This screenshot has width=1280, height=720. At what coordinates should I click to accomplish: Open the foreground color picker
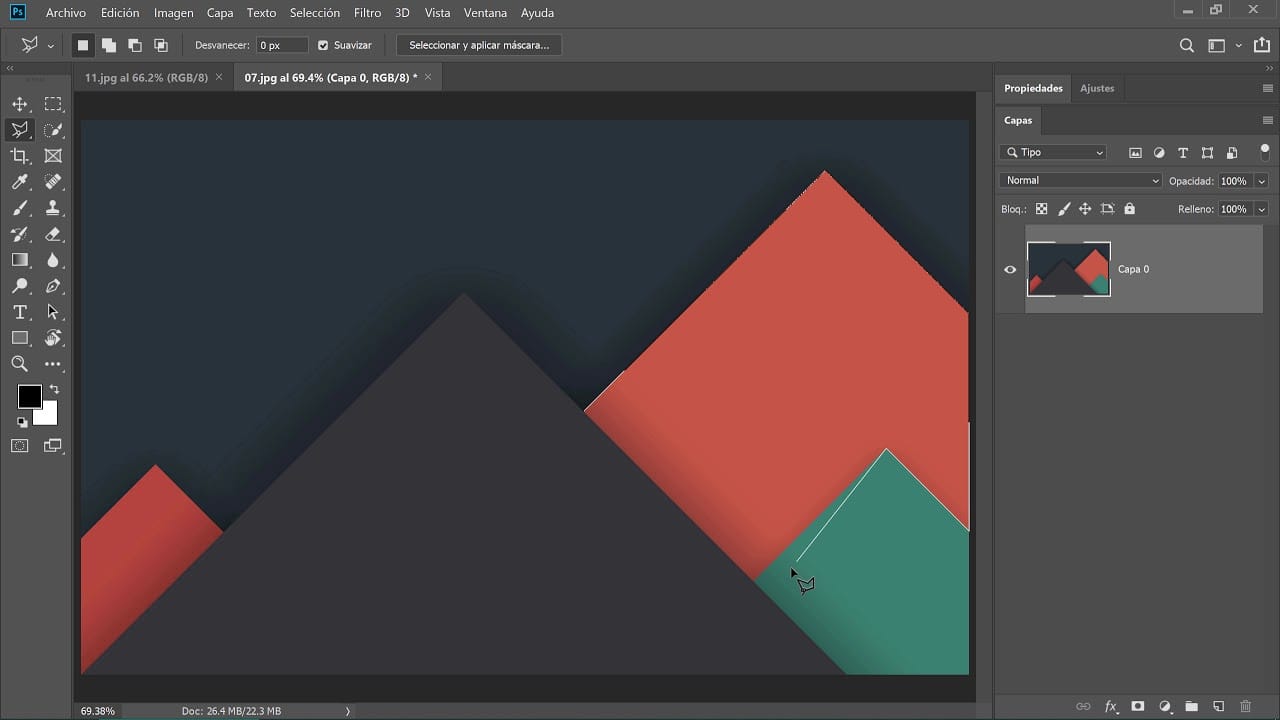(x=29, y=396)
